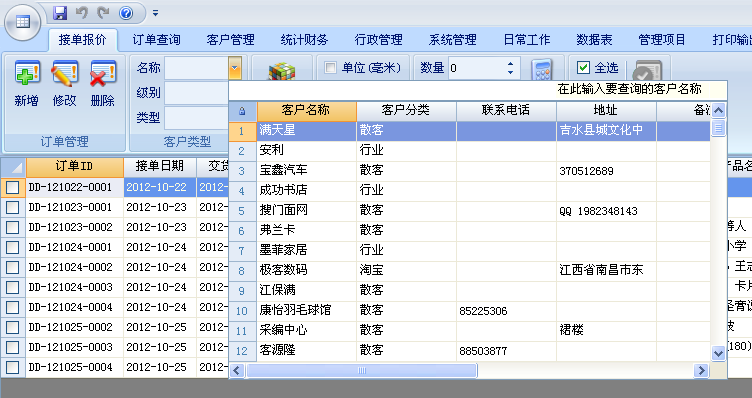Image resolution: width=752 pixels, height=398 pixels.
Task: Click the vertical scrollbar thumb in customer list
Action: [718, 128]
